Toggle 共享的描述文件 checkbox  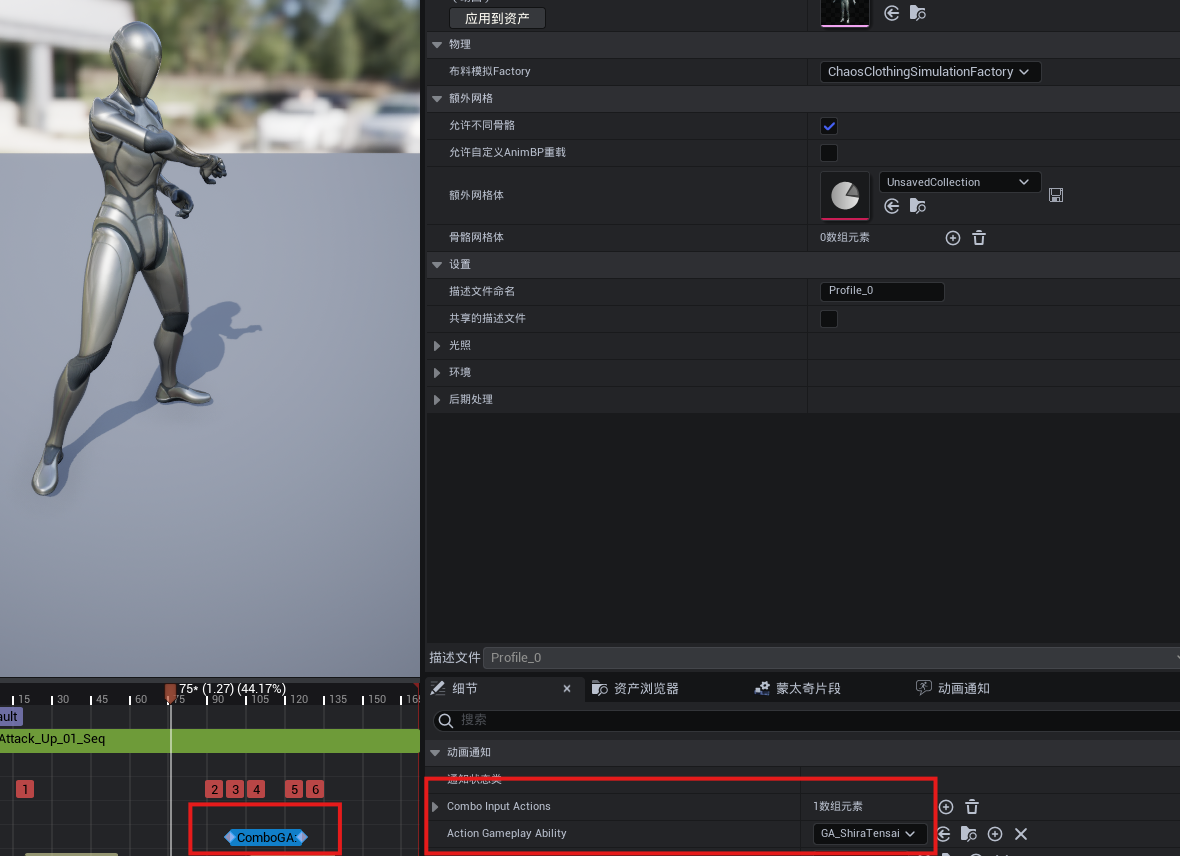tap(828, 319)
